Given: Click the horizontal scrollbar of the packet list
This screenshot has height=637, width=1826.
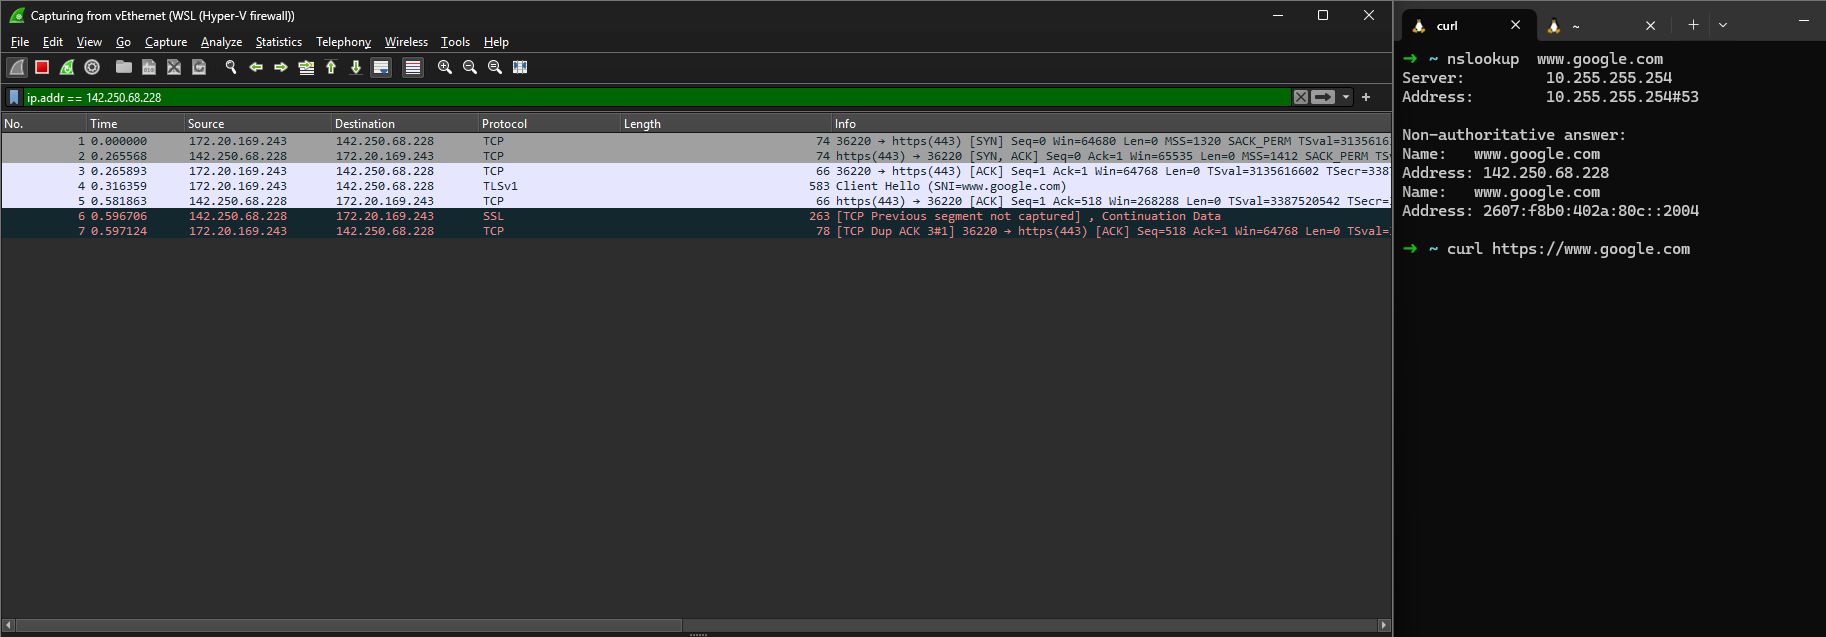Looking at the screenshot, I should coord(349,625).
